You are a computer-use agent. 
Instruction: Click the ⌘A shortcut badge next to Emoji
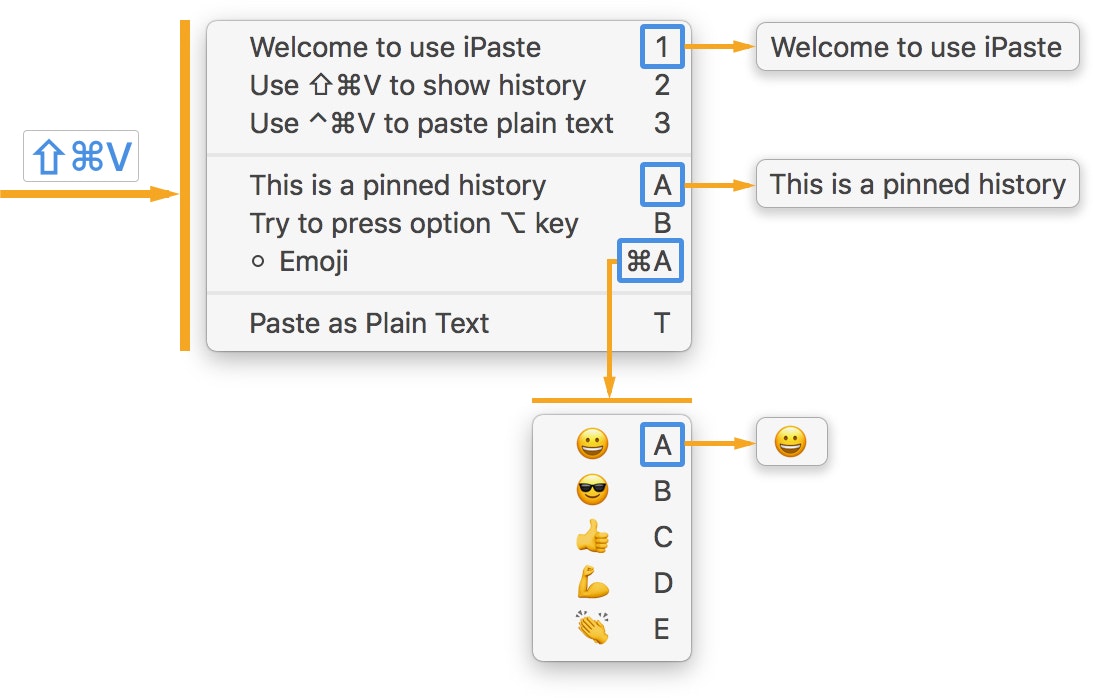point(650,261)
